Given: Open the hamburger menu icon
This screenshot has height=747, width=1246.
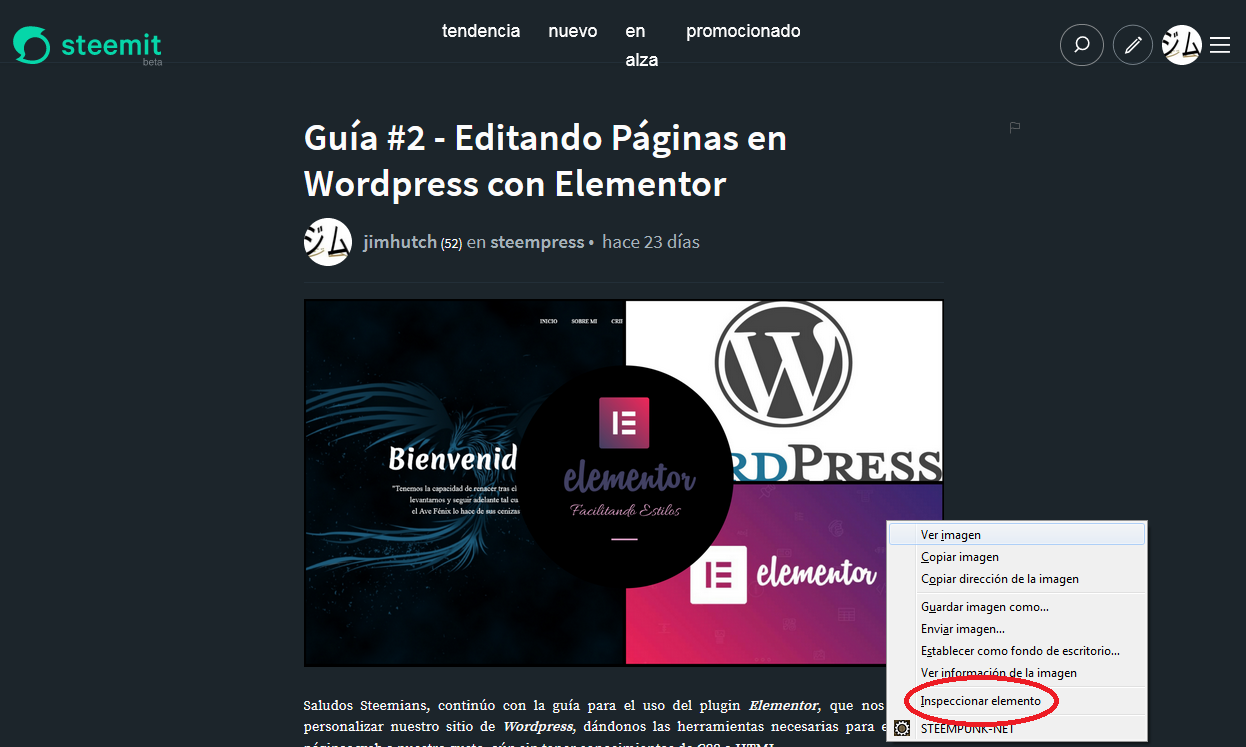Looking at the screenshot, I should pos(1220,45).
